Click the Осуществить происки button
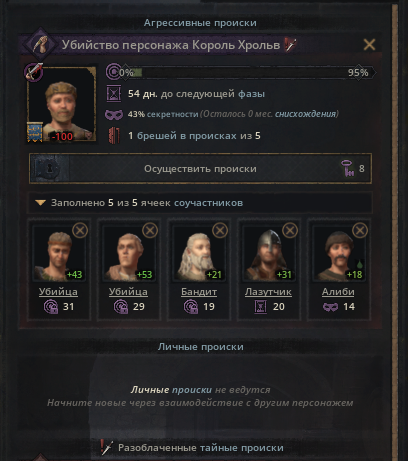This screenshot has height=461, width=408. tap(200, 169)
